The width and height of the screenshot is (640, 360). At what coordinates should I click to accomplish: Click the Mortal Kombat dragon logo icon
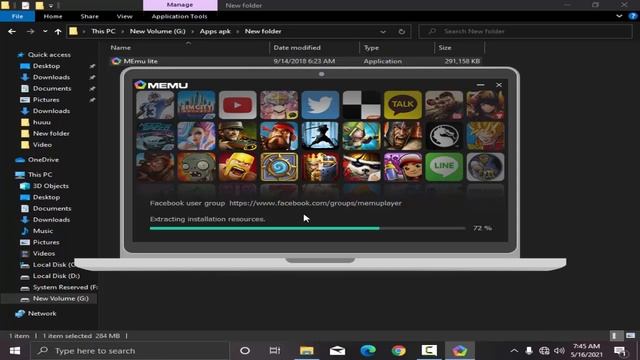click(x=444, y=136)
